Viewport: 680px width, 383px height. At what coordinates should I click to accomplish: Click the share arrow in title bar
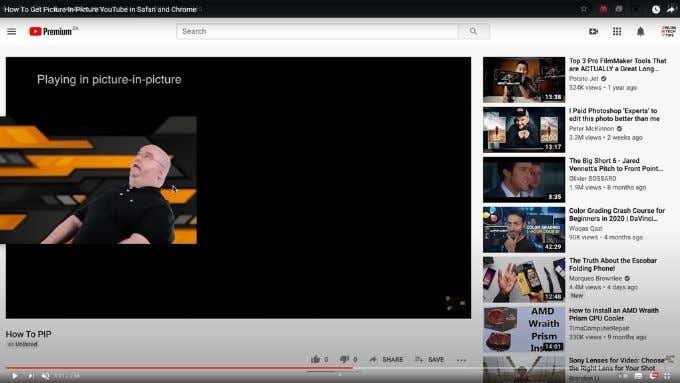670,9
